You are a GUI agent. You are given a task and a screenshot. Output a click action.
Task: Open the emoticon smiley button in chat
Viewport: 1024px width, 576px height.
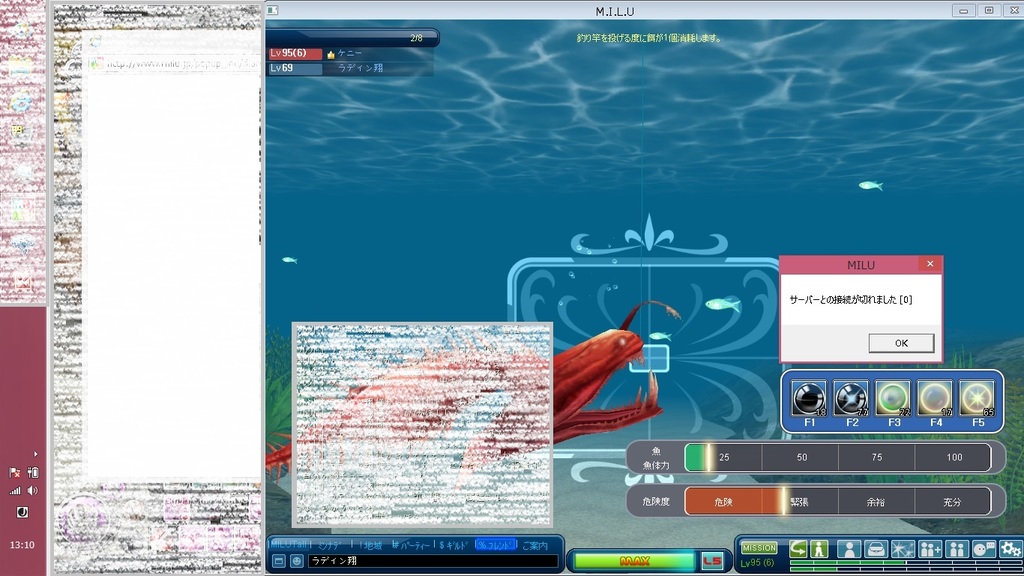(x=297, y=561)
